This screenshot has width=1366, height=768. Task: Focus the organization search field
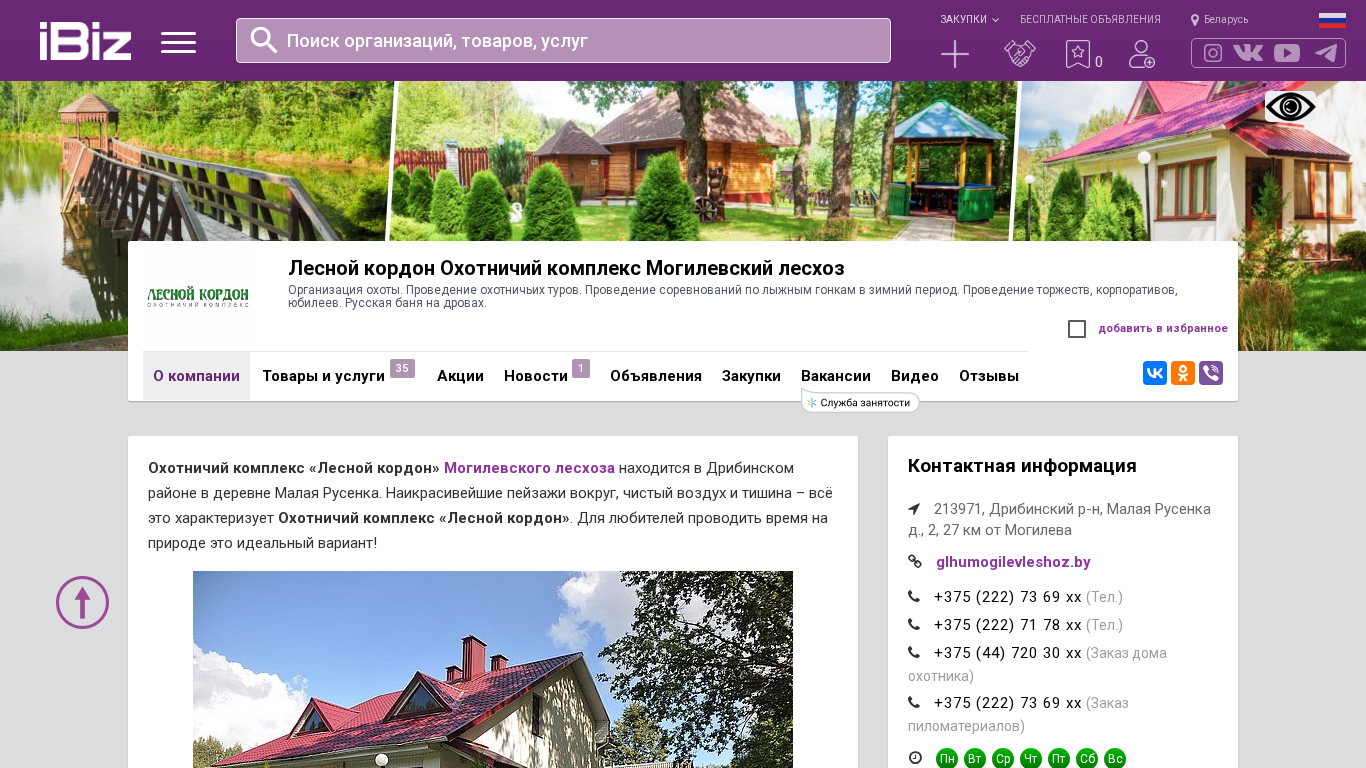pos(563,40)
